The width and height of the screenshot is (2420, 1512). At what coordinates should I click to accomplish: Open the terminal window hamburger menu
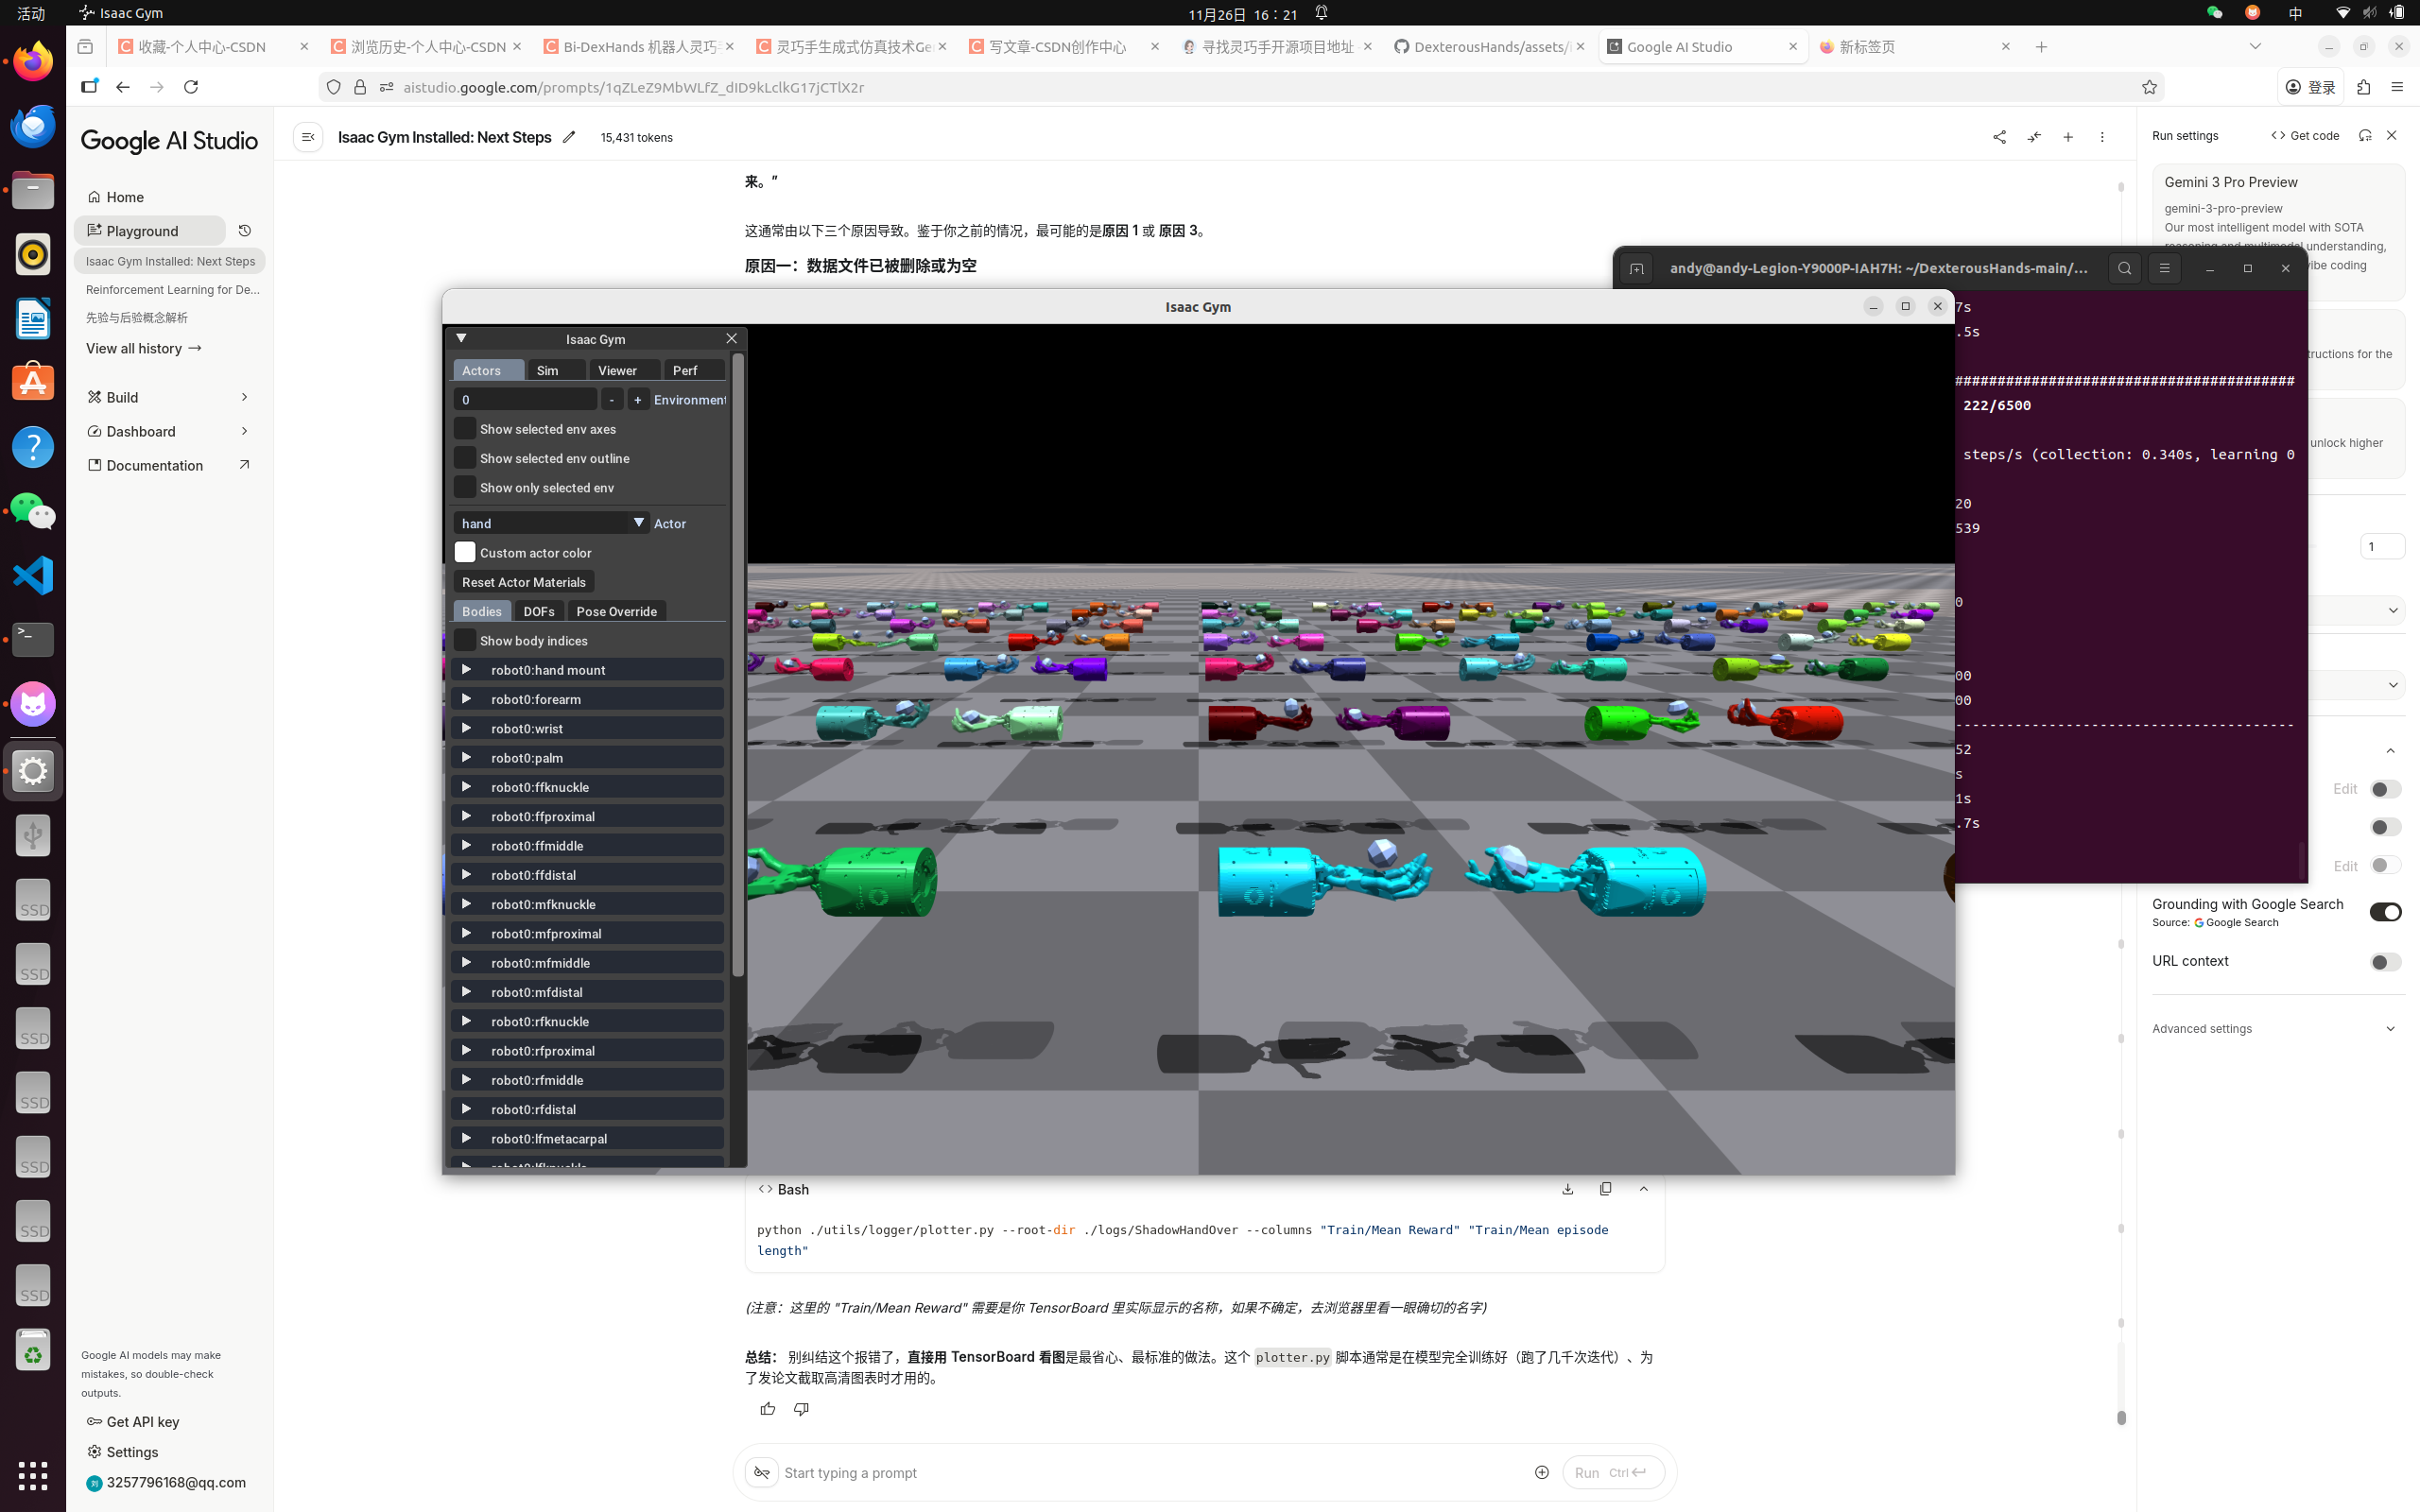[2165, 268]
